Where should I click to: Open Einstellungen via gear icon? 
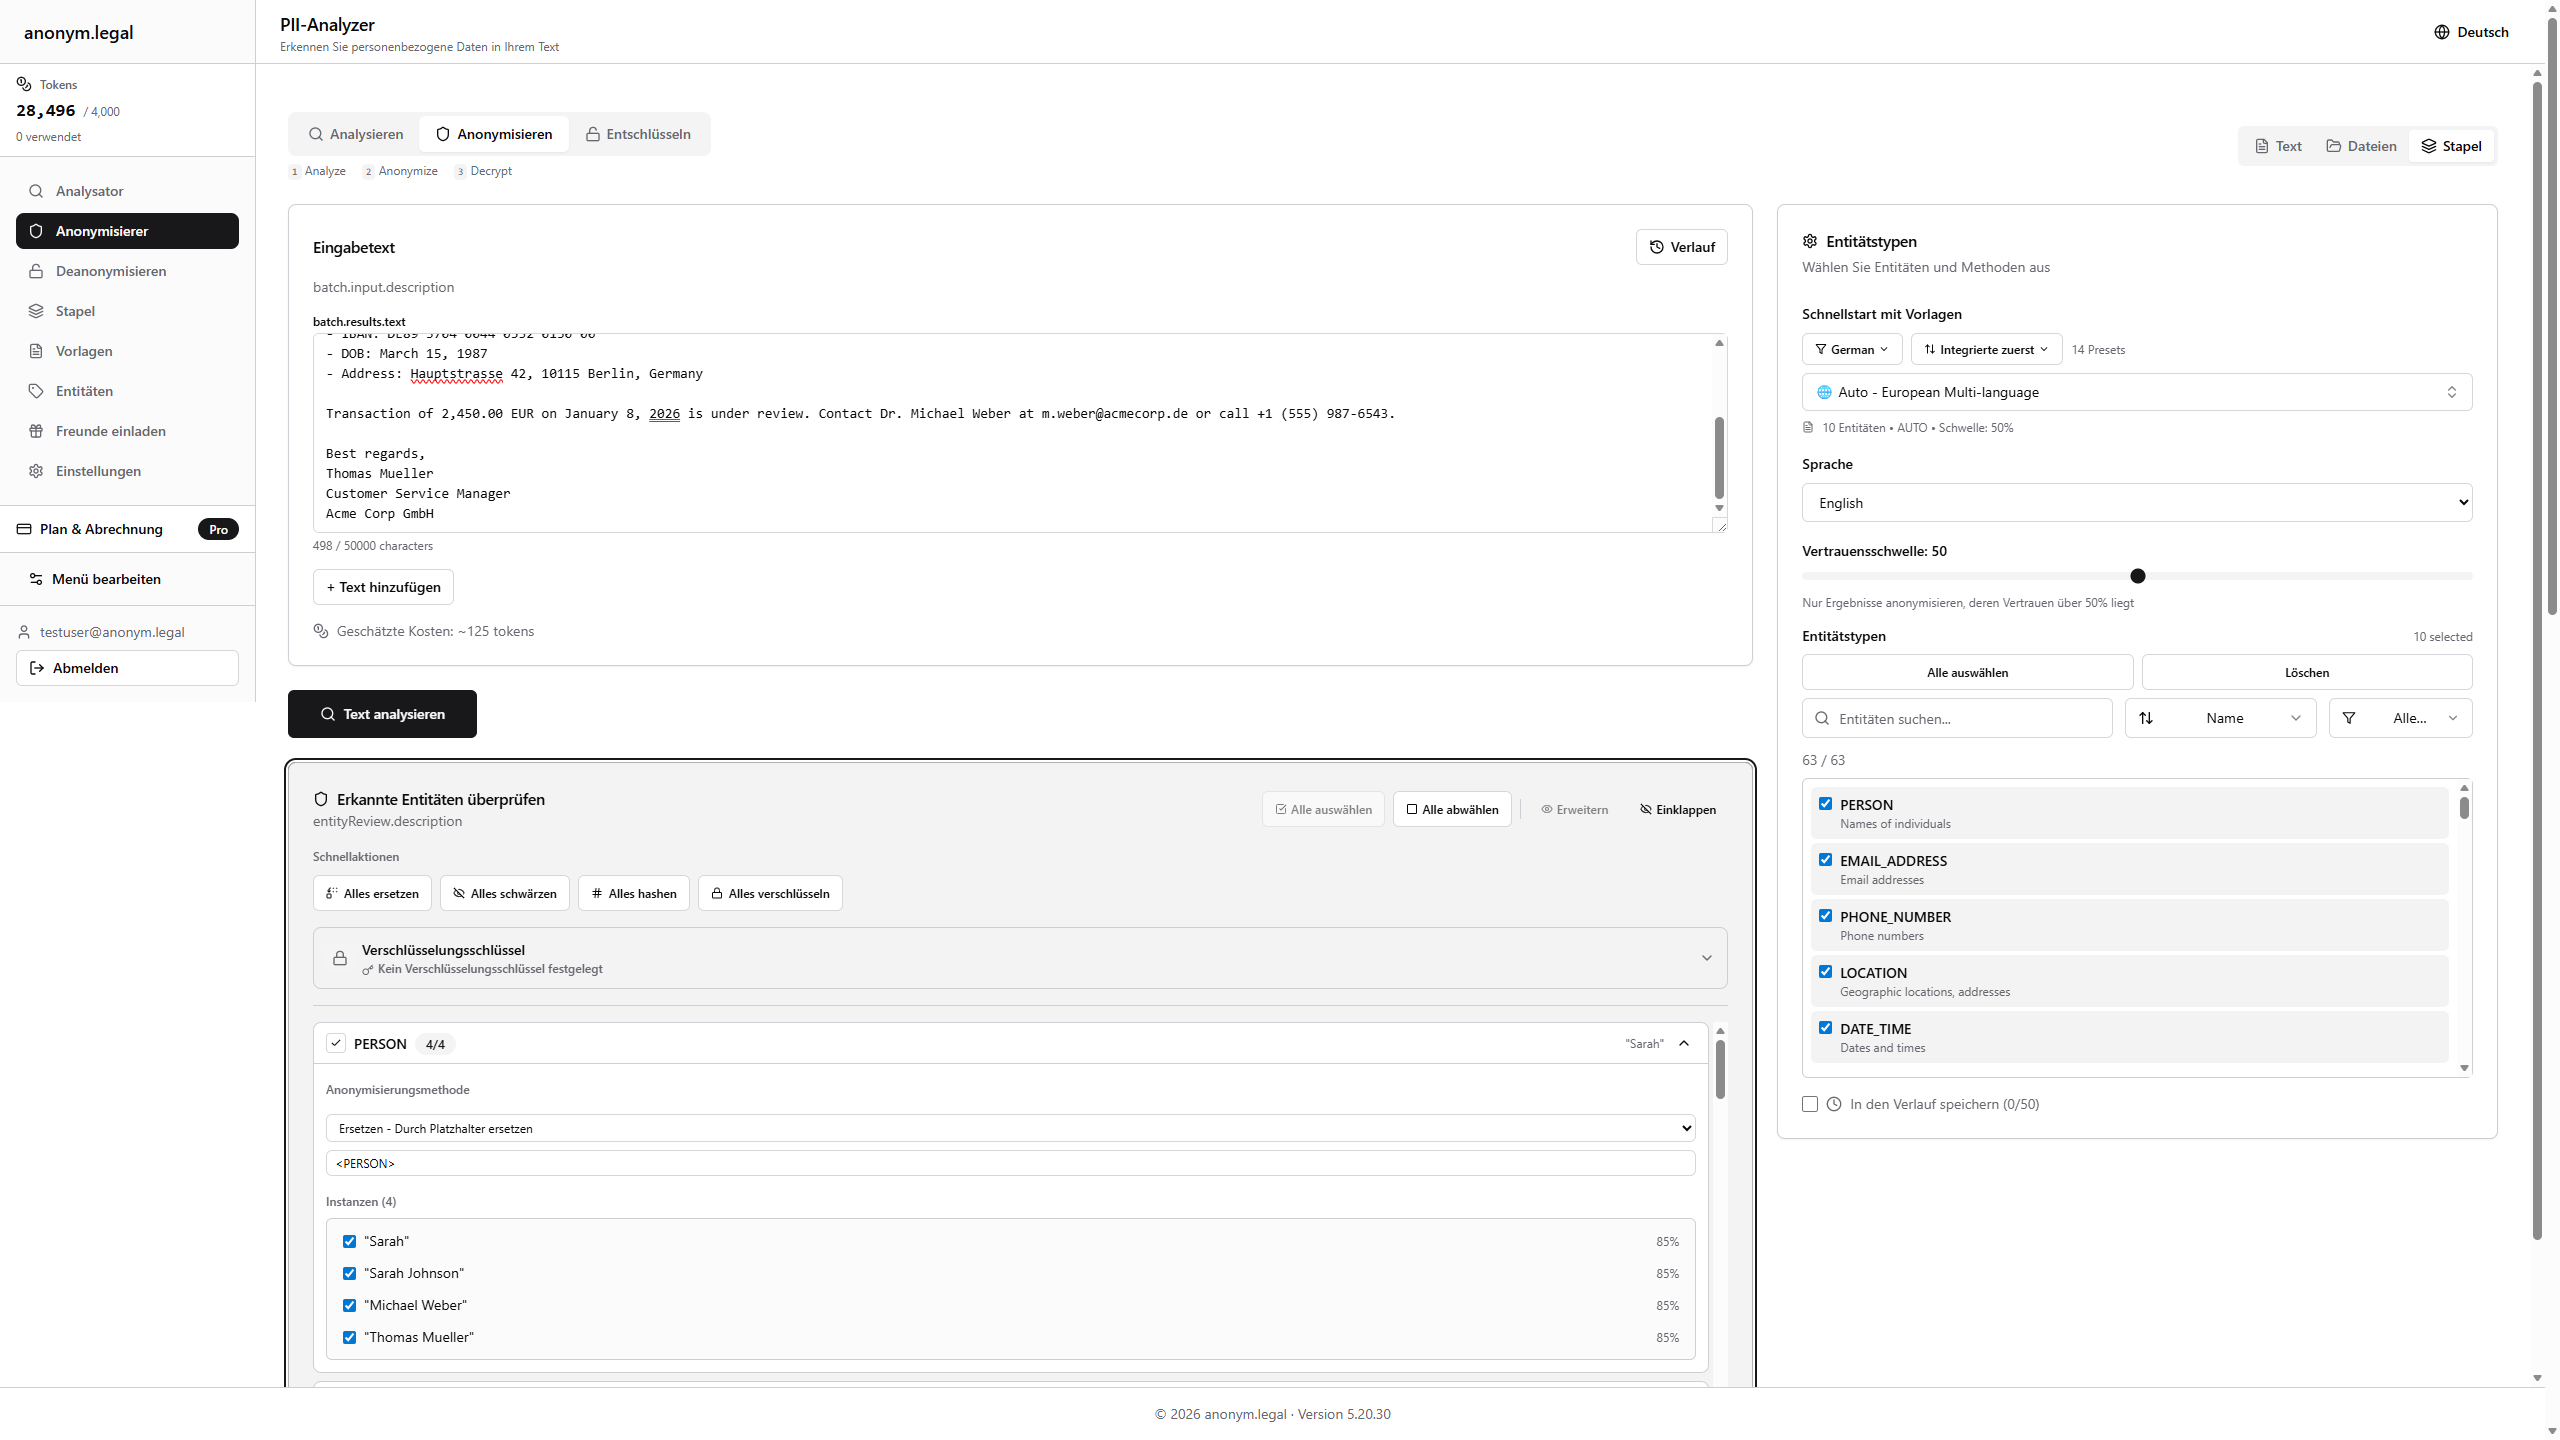click(36, 471)
